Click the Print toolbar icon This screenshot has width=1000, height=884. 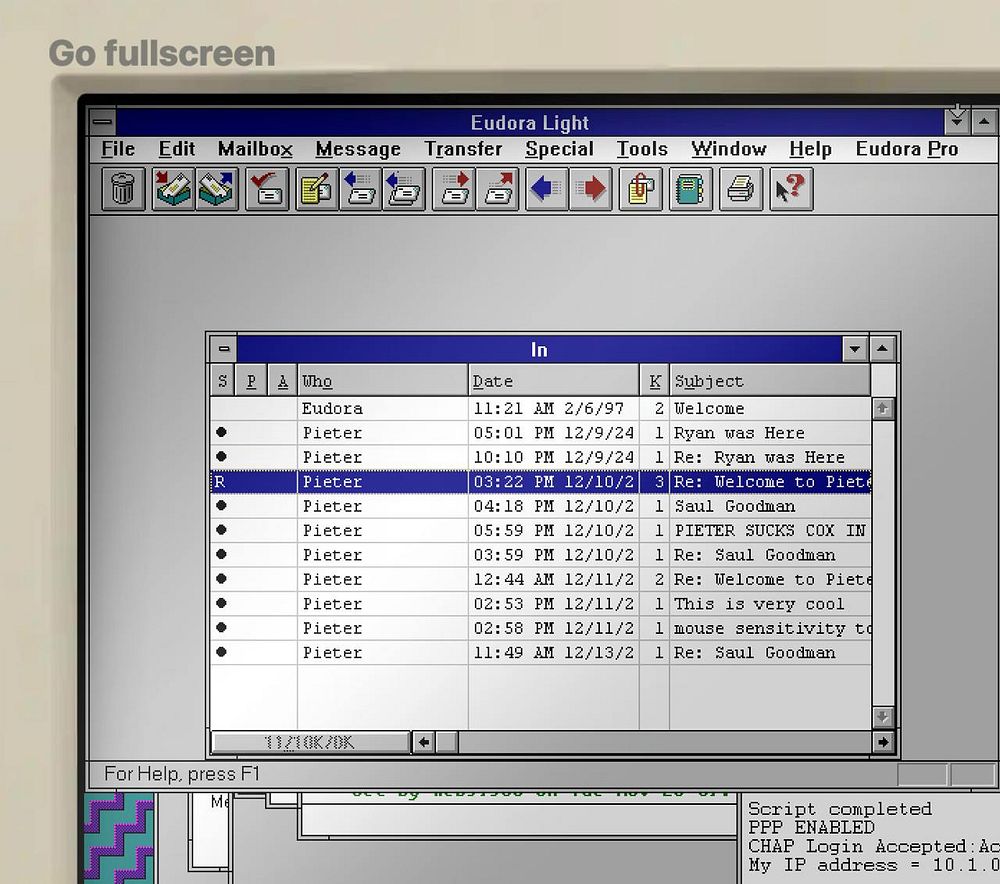[740, 189]
